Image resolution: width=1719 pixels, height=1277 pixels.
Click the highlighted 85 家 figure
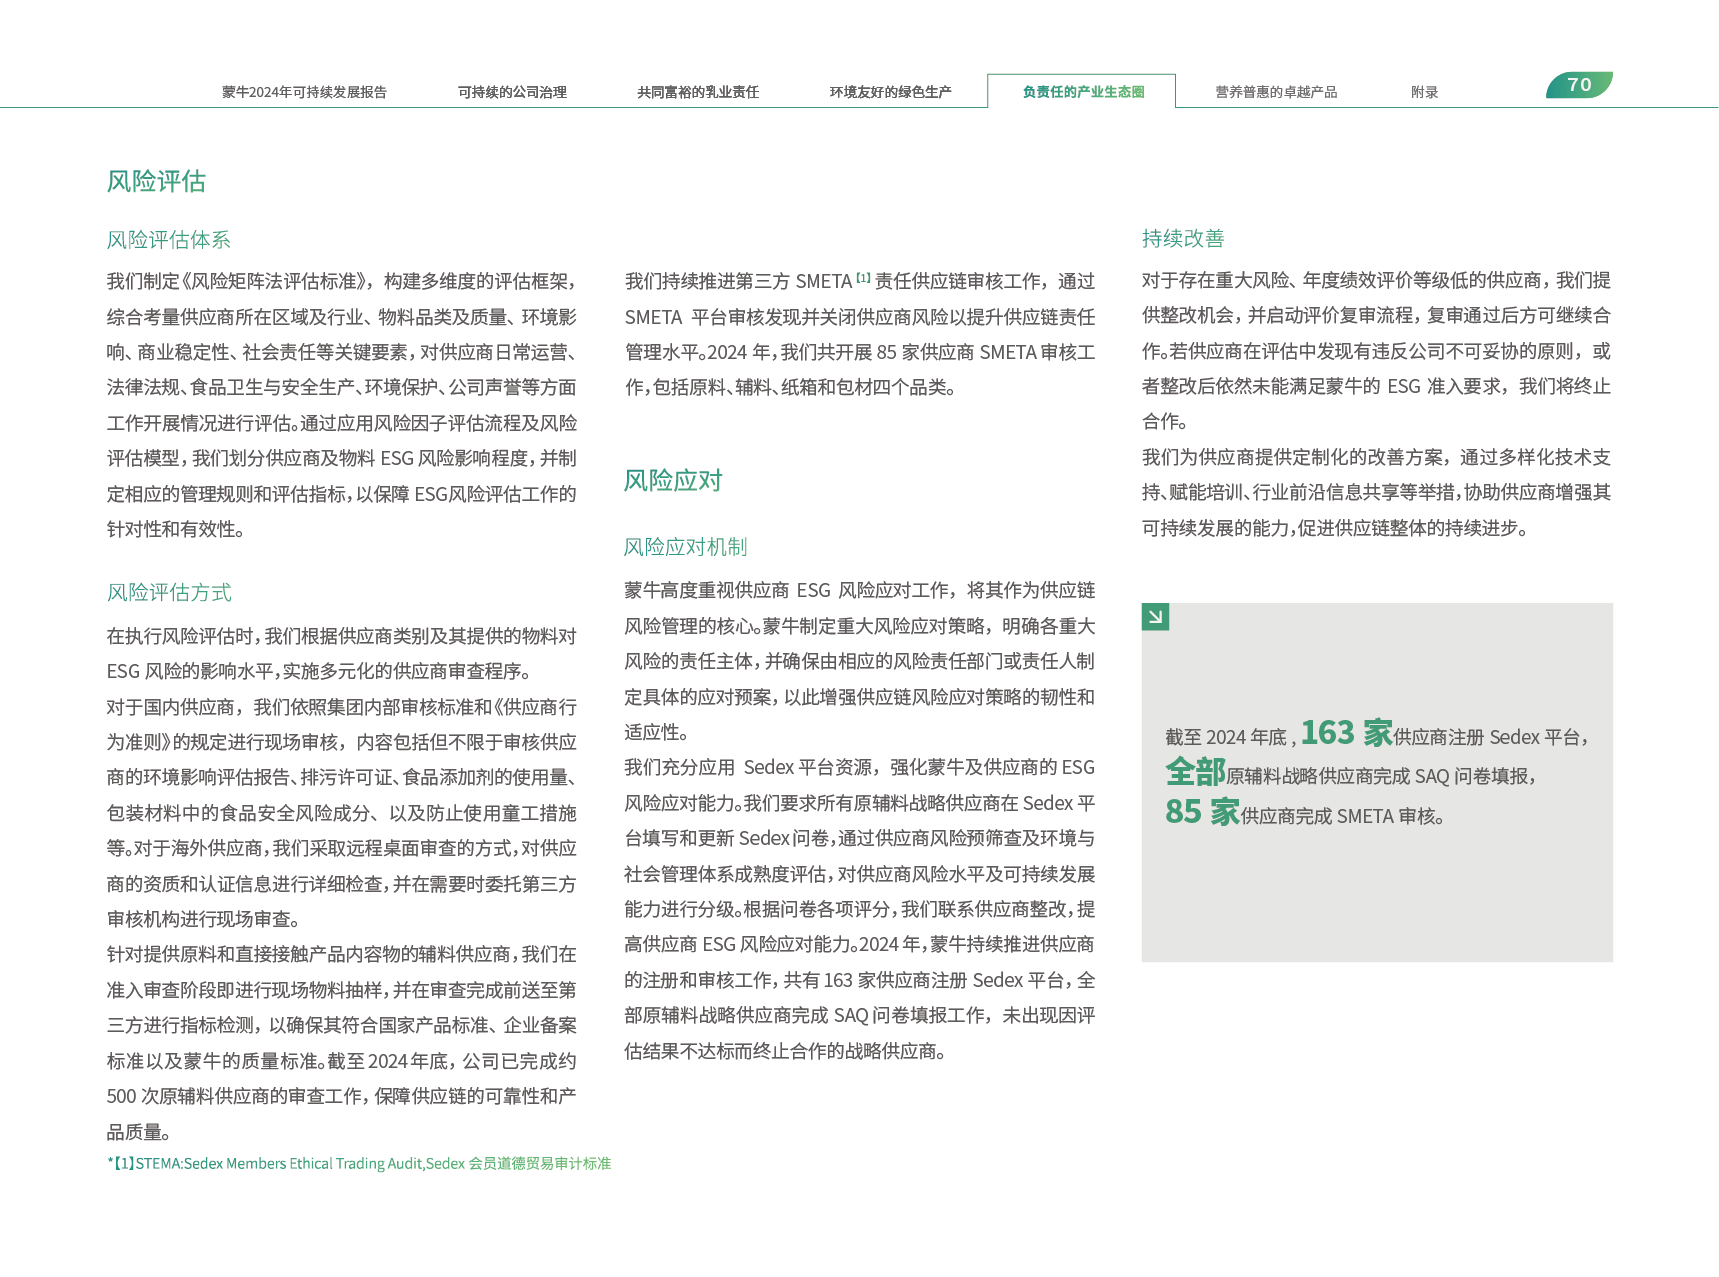(1202, 812)
